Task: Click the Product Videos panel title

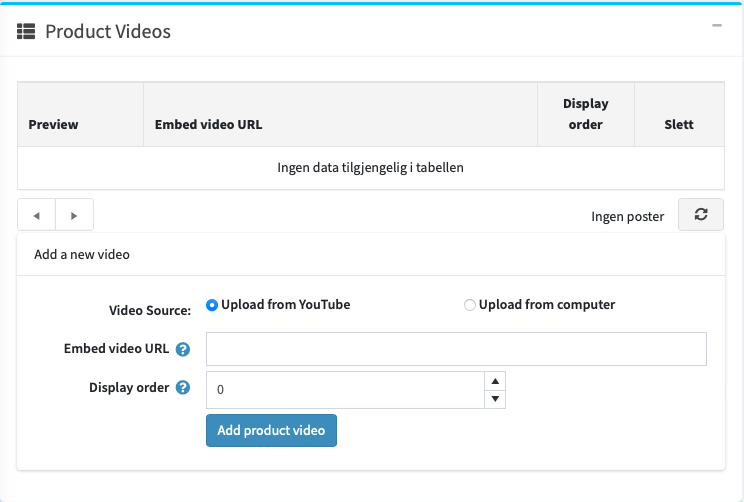Action: [108, 32]
